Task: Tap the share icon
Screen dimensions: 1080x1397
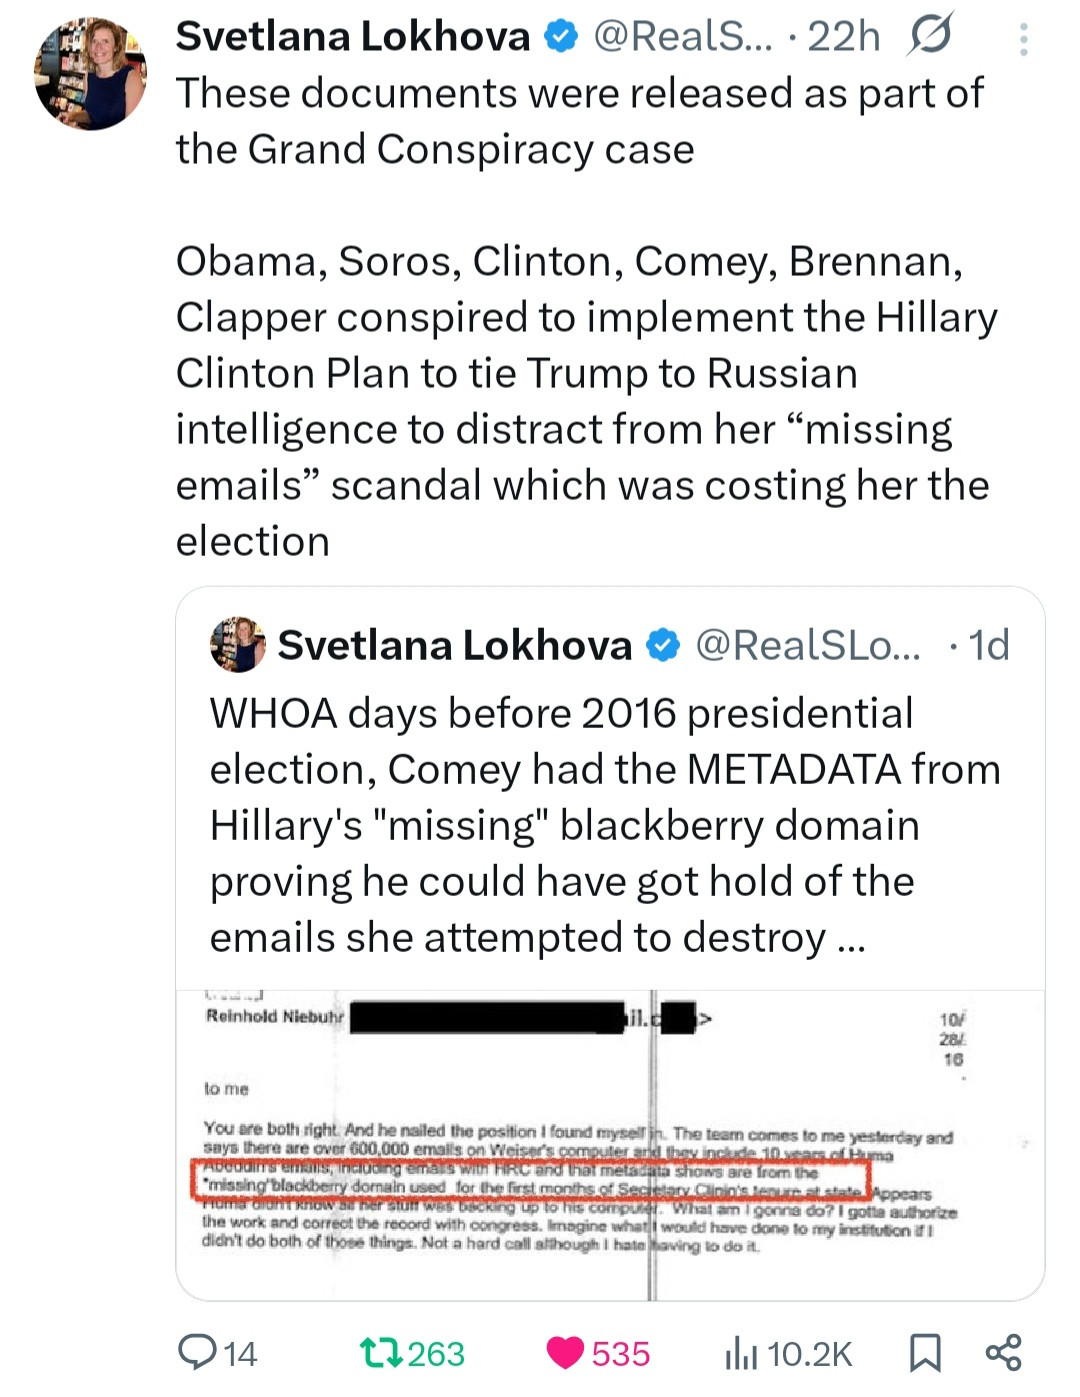Action: click(x=1003, y=1352)
